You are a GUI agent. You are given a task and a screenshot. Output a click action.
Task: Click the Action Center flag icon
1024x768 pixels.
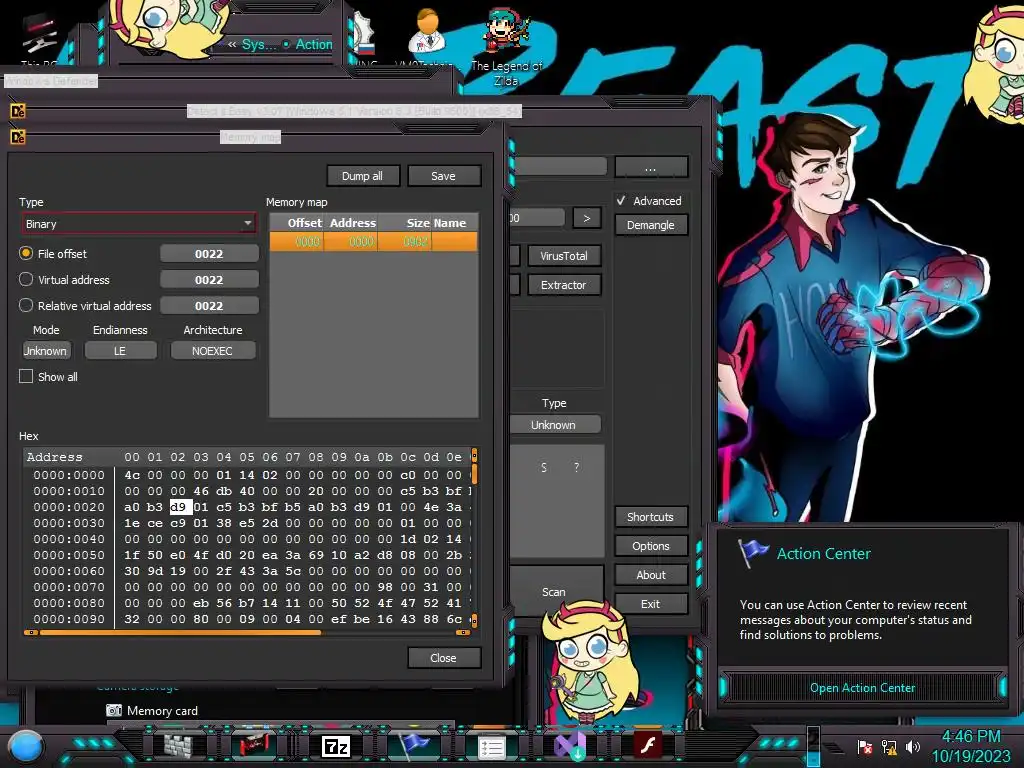pos(753,554)
